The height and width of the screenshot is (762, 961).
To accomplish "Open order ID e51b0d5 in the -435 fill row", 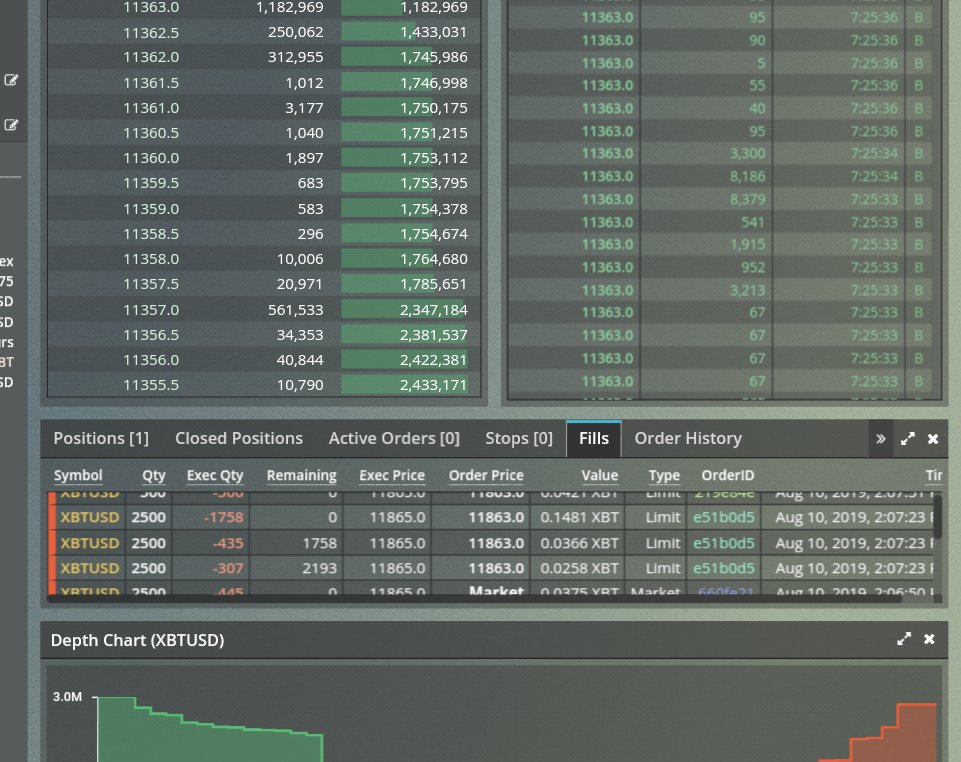I will pyautogui.click(x=724, y=543).
